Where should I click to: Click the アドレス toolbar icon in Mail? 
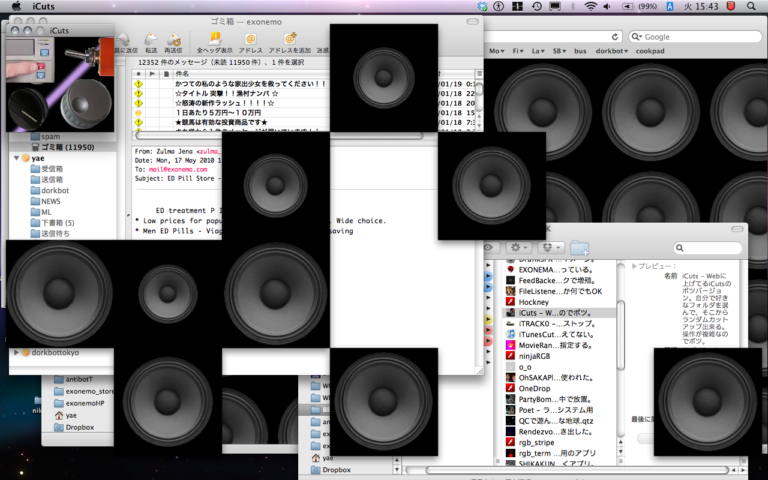click(250, 42)
